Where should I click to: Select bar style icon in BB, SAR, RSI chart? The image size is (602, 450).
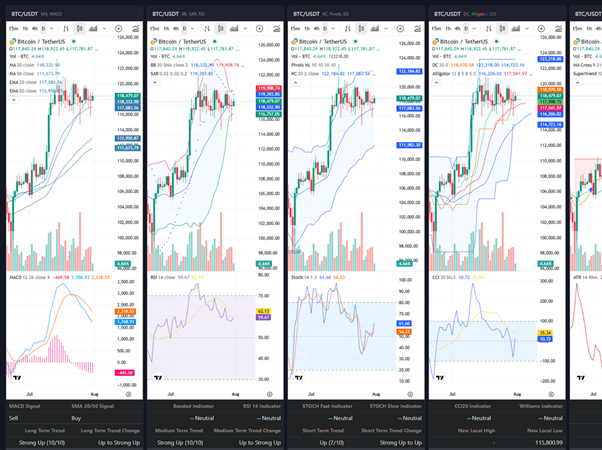coord(207,28)
